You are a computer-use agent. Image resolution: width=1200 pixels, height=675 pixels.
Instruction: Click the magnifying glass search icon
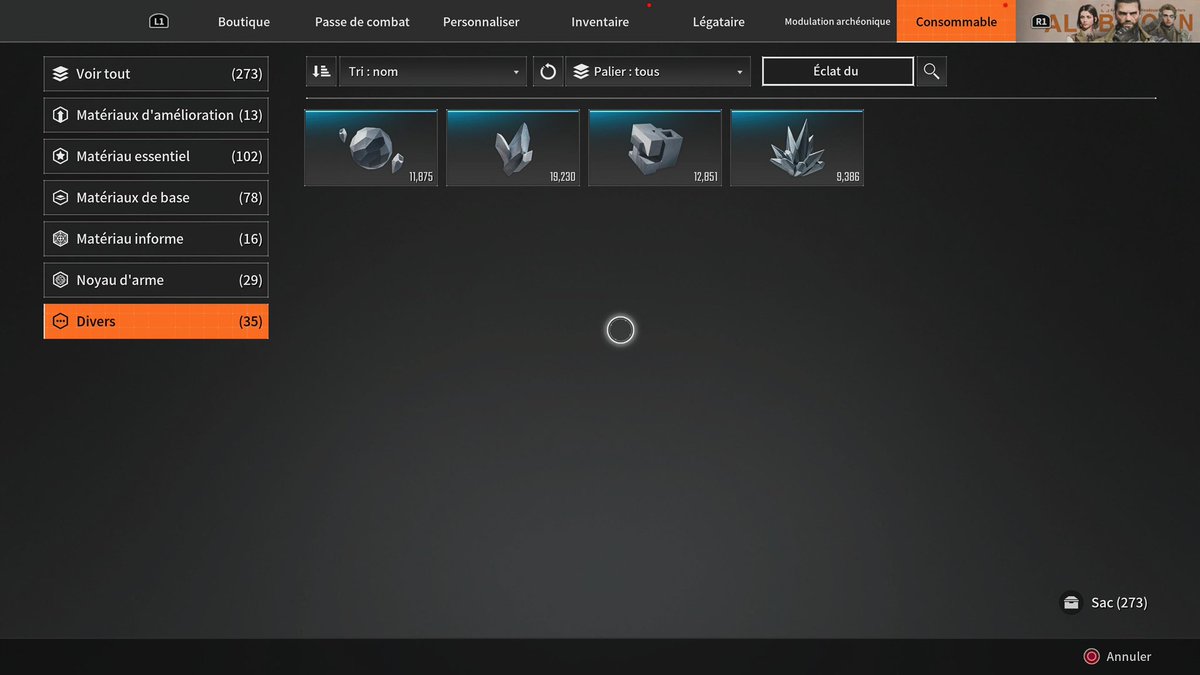pos(931,71)
